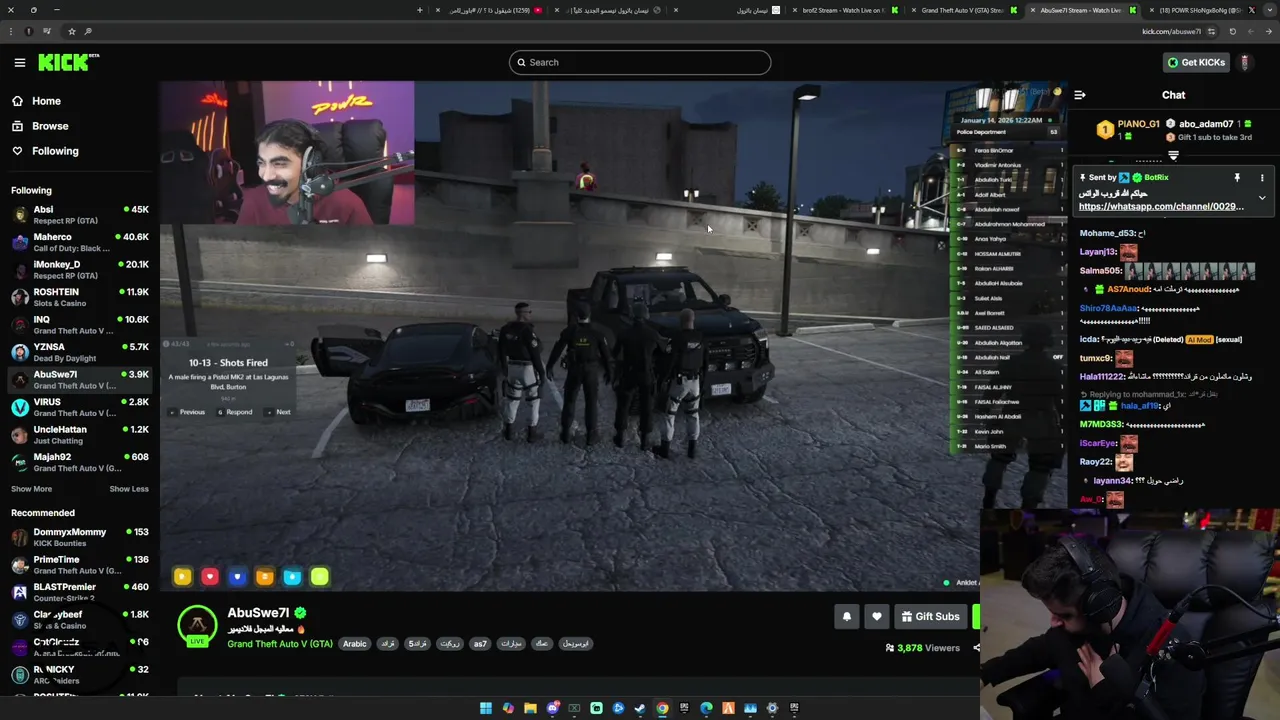
Task: Open a new browser tab with plus button
Action: 420,10
